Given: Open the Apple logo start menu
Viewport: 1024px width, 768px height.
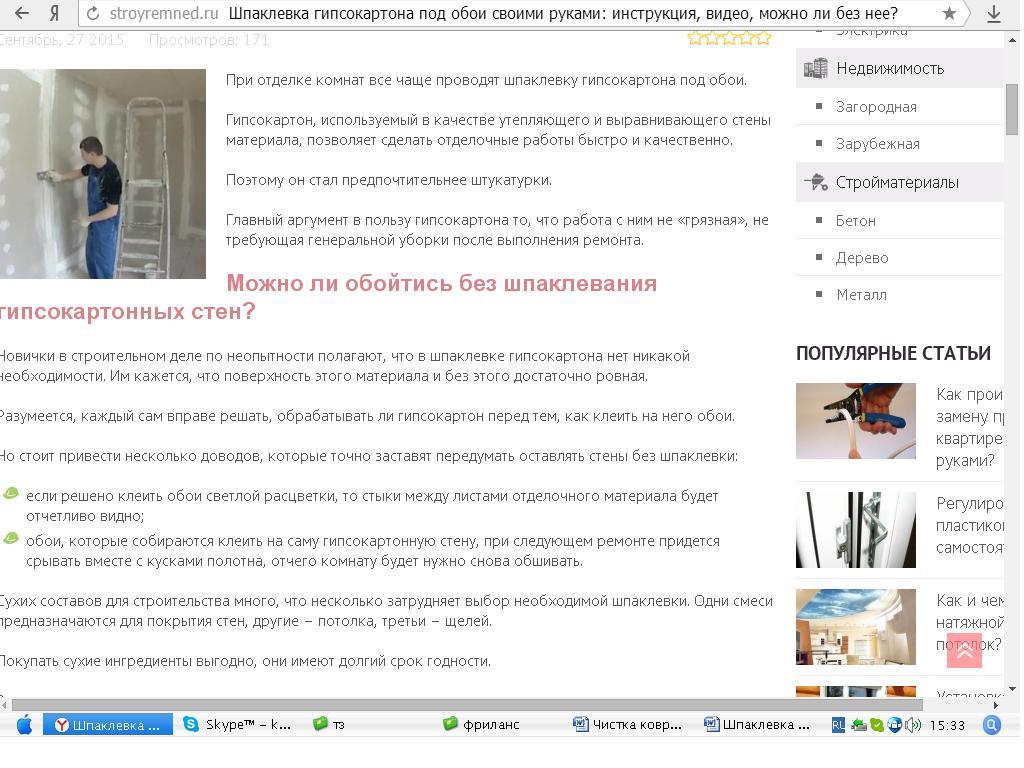Looking at the screenshot, I should 24,724.
